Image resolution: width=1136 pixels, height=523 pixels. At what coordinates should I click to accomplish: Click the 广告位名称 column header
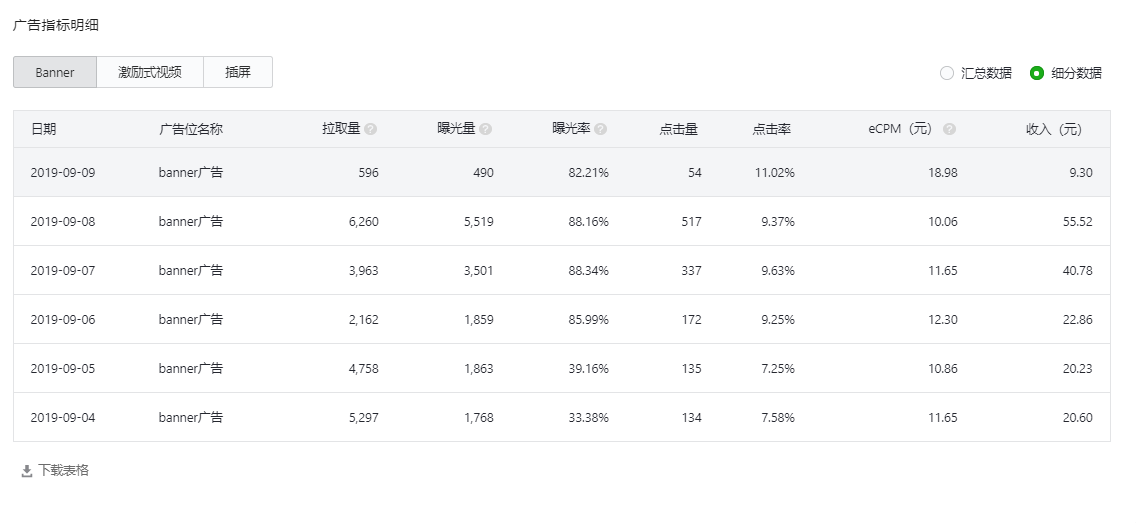click(191, 130)
